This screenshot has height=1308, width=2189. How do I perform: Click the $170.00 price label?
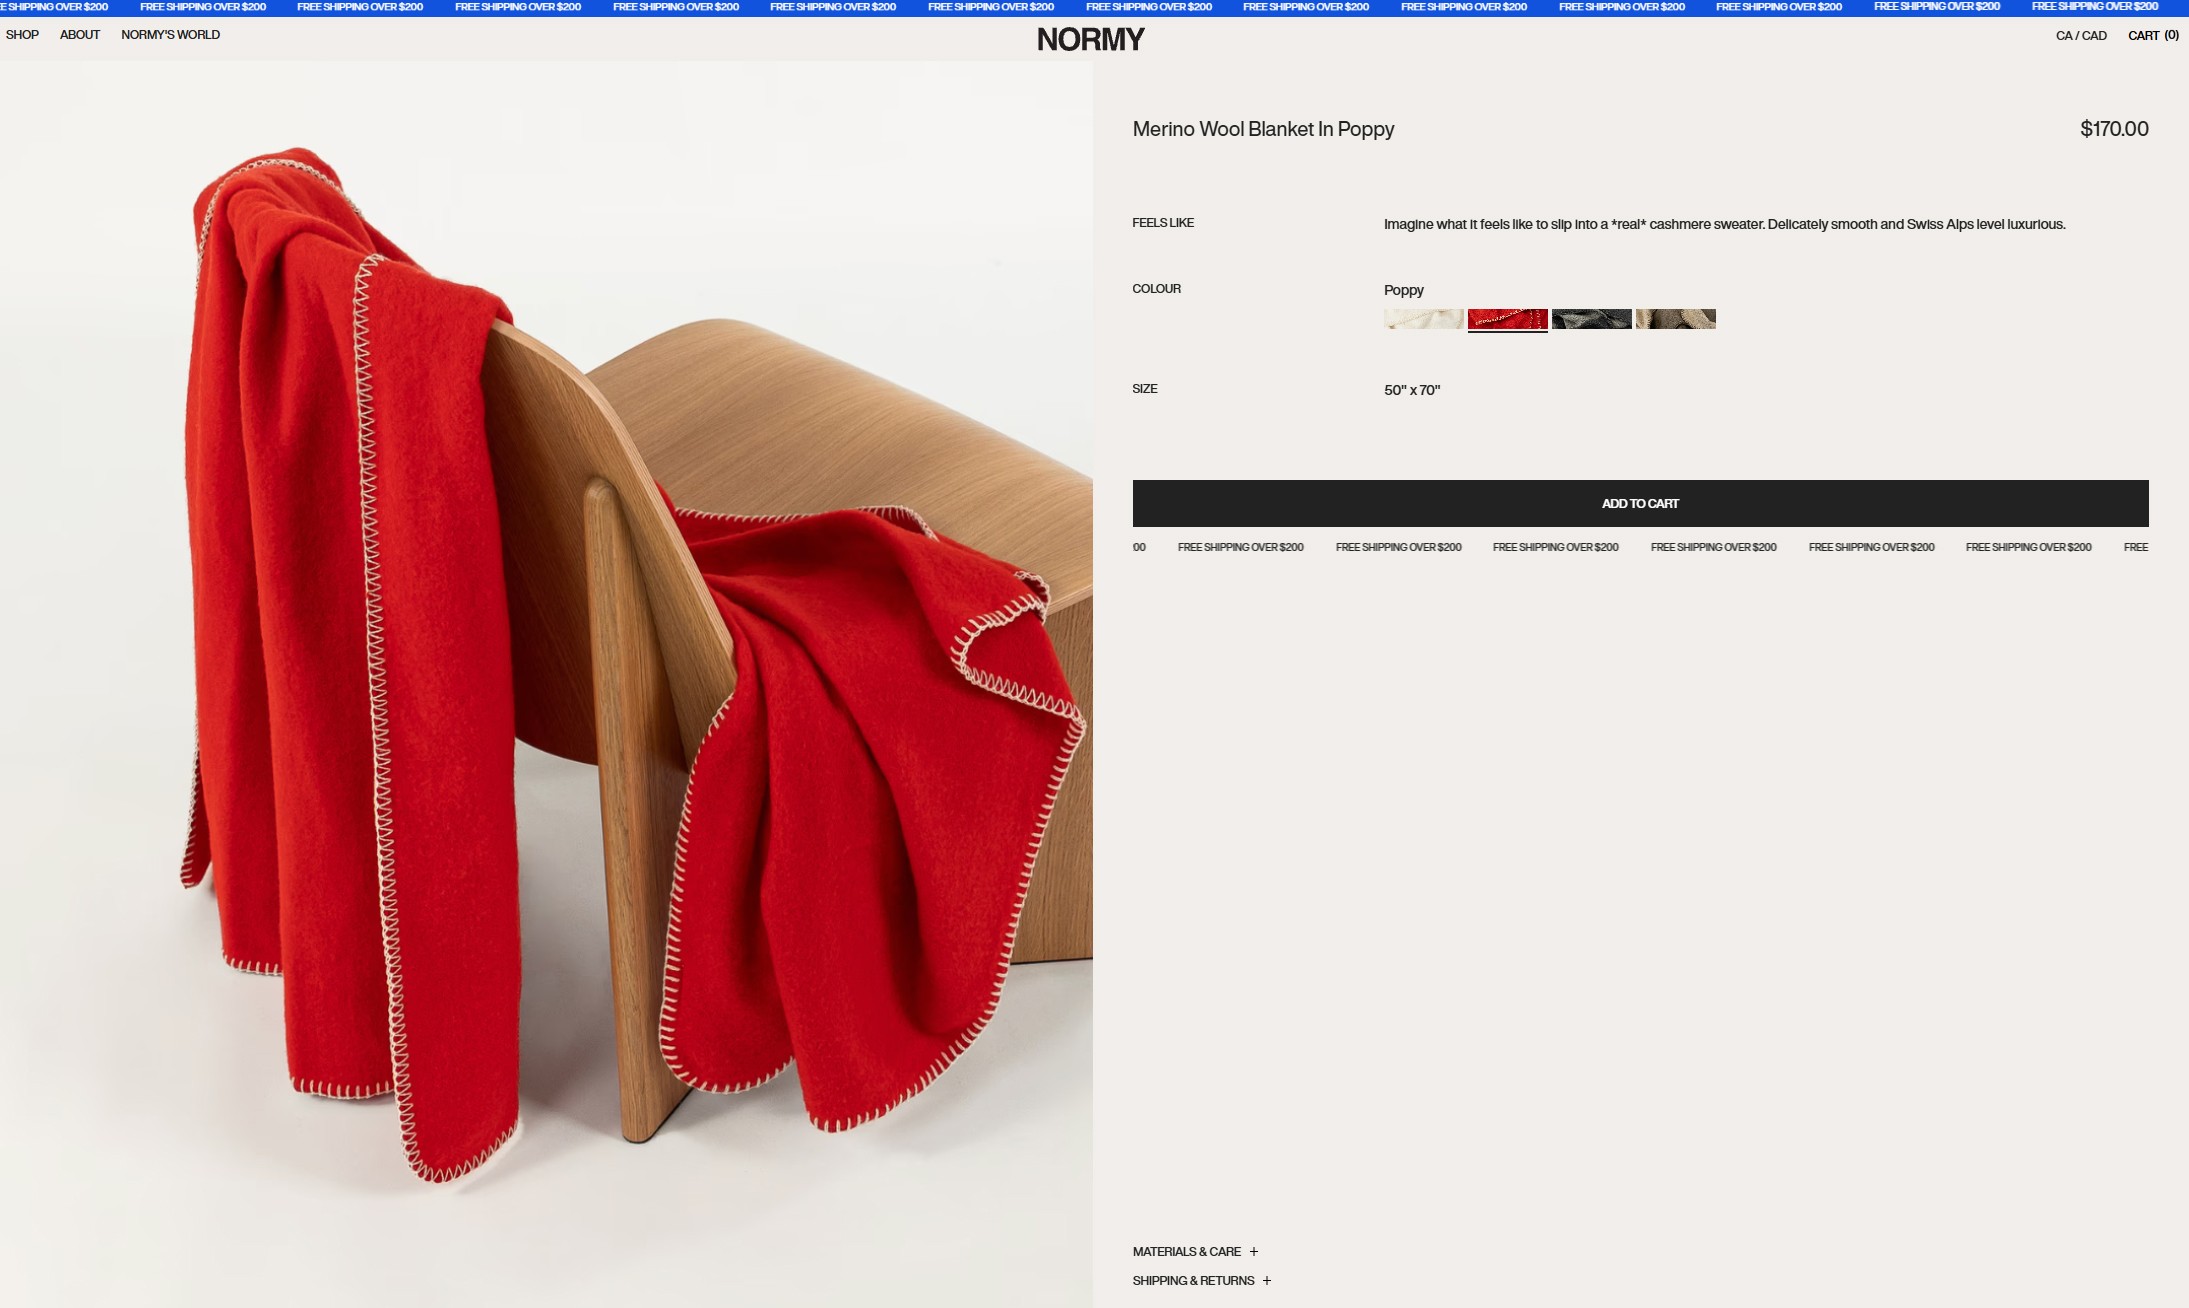(2114, 129)
